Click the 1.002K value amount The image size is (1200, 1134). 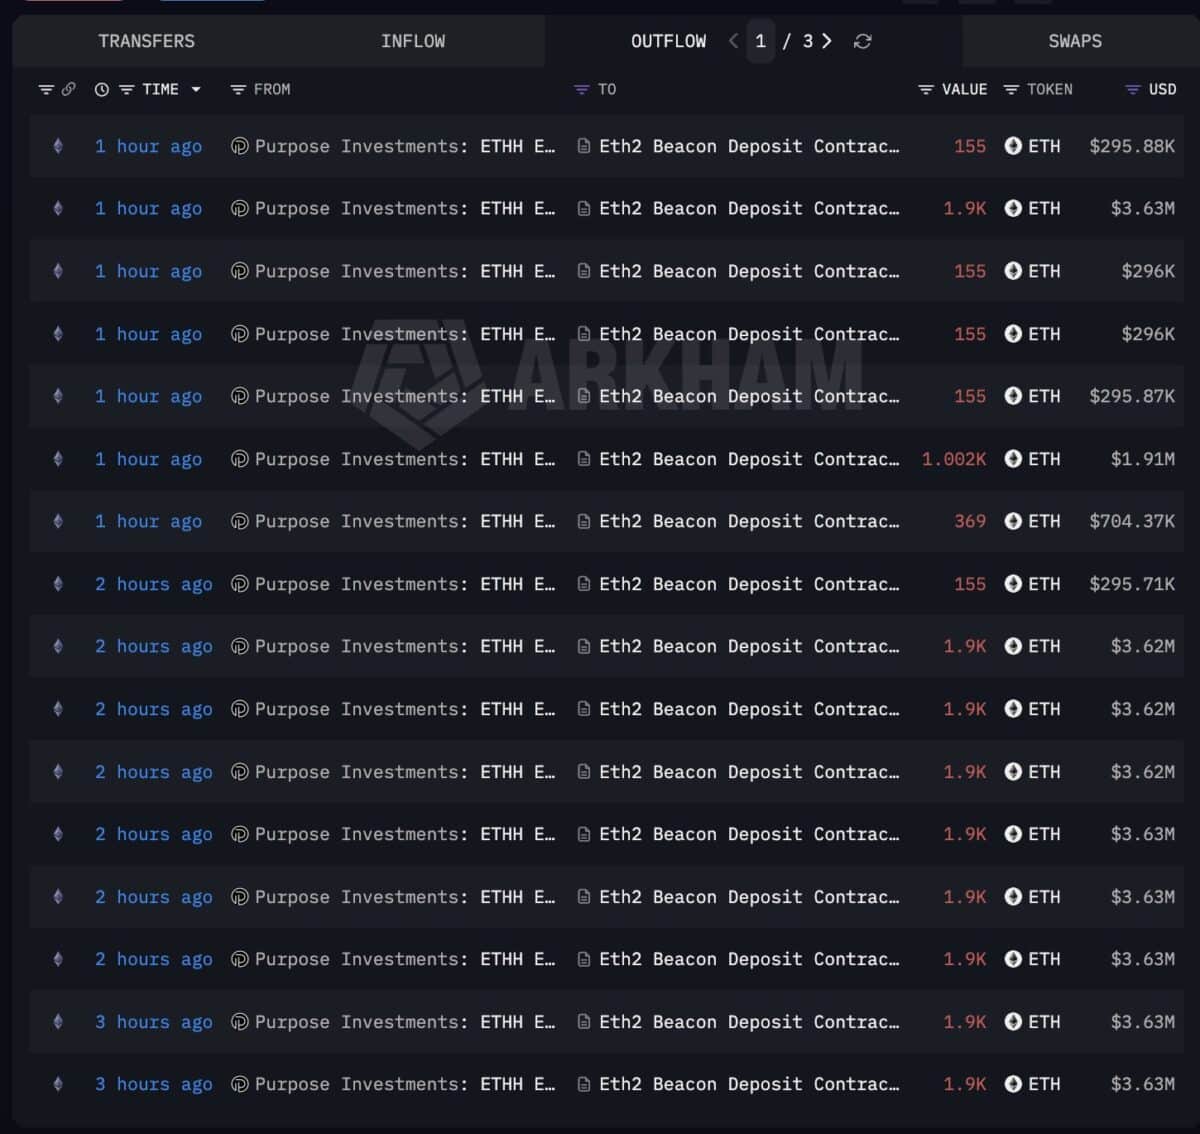954,459
